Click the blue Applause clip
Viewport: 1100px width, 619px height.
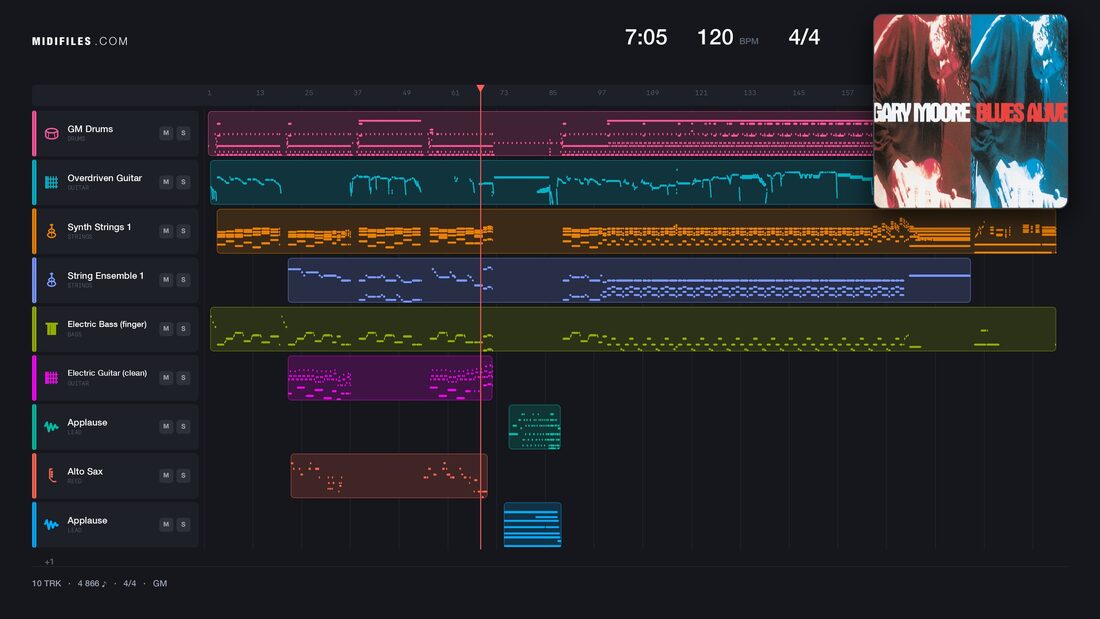coord(532,525)
